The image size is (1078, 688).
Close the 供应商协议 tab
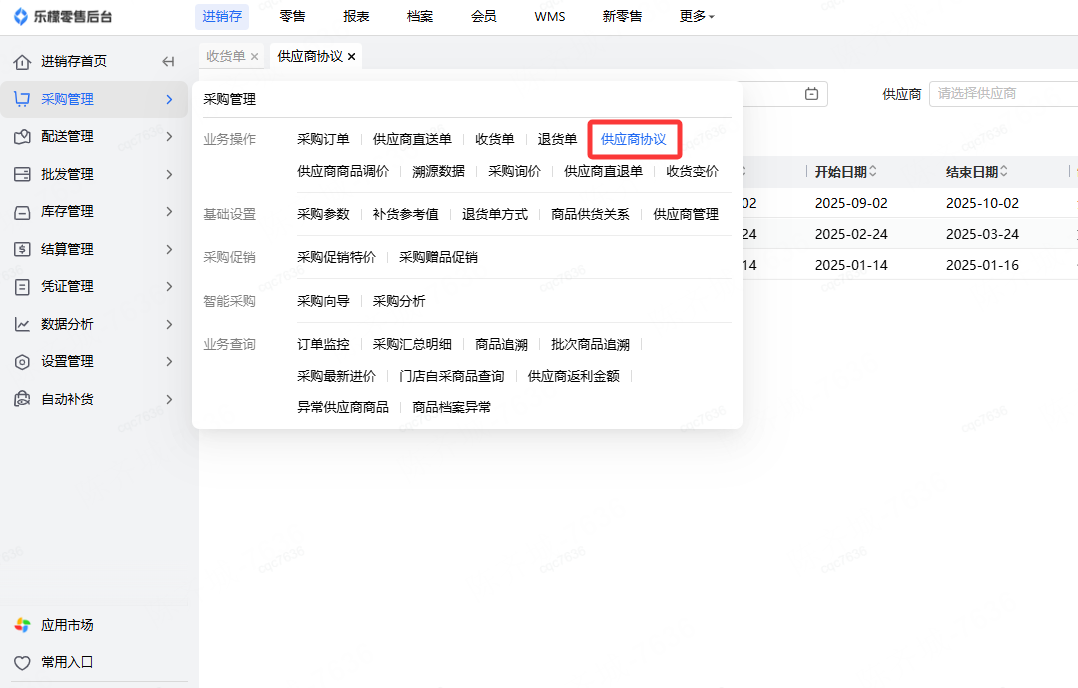pos(351,57)
